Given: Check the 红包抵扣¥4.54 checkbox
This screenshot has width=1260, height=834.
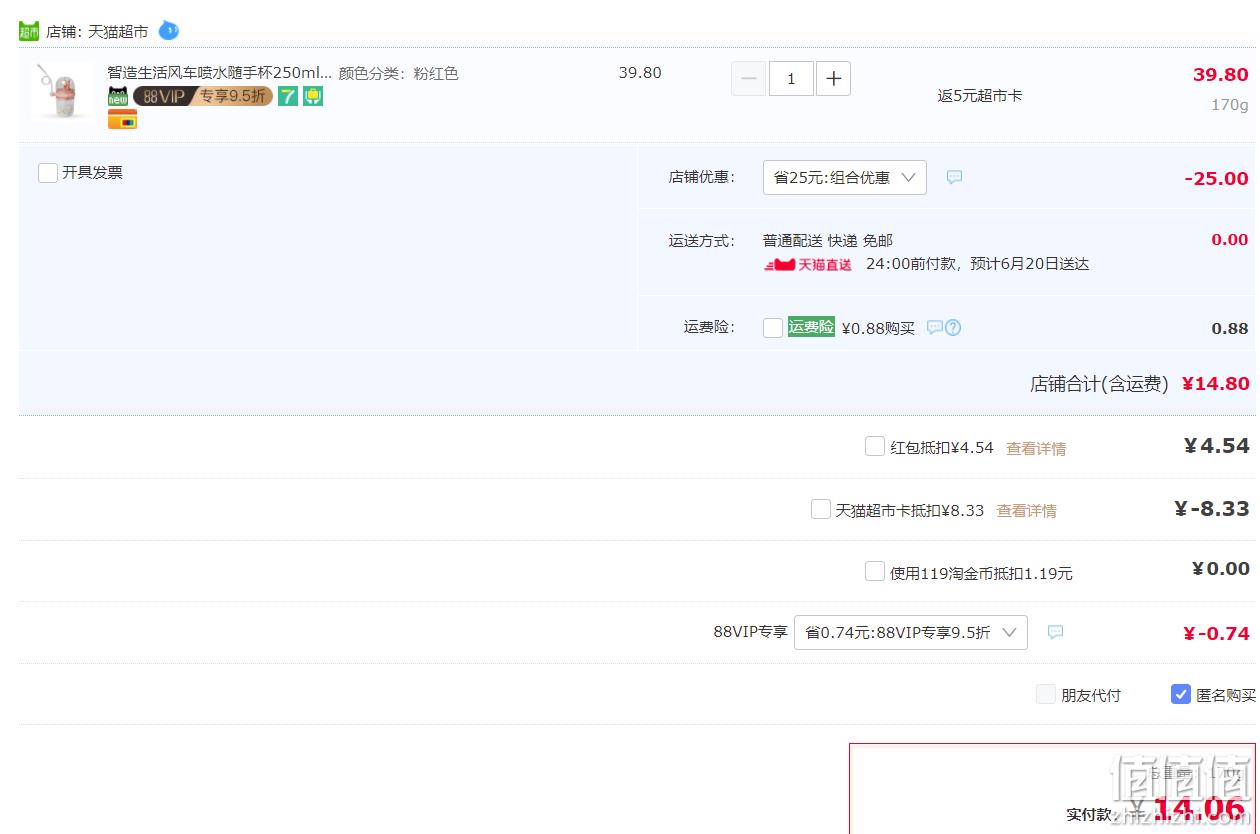Looking at the screenshot, I should pos(875,446).
